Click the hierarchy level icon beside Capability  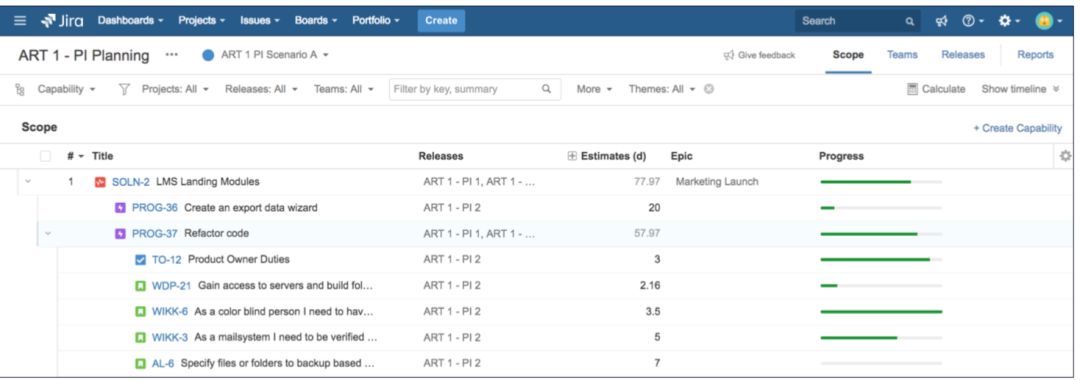coord(20,89)
